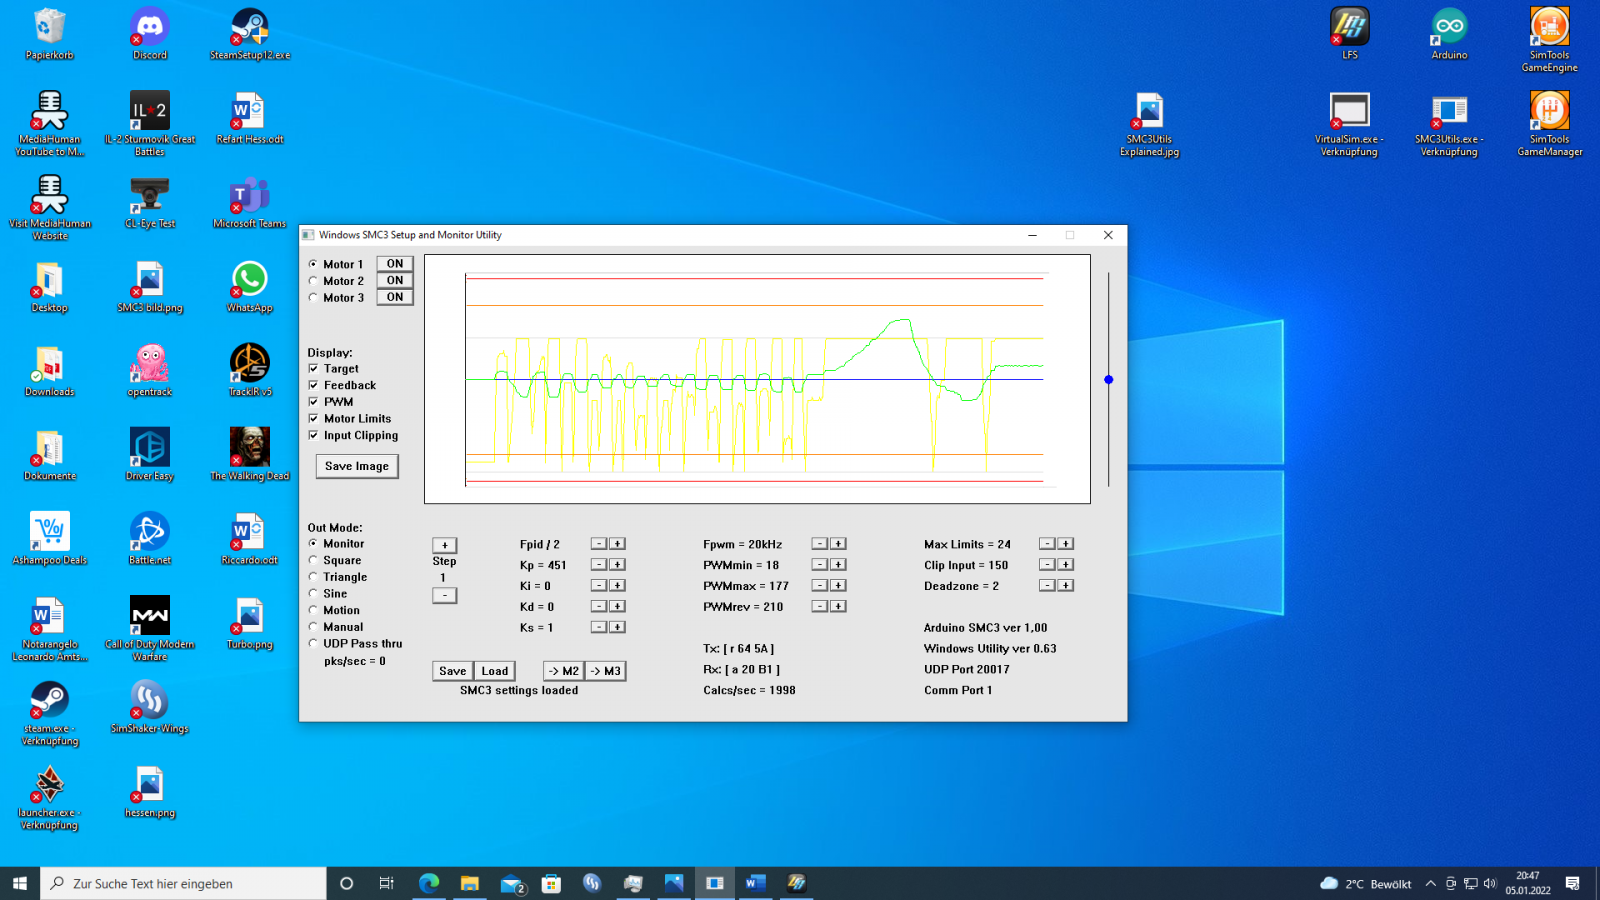Decrease Step size with - button
The image size is (1600, 900).
[445, 595]
